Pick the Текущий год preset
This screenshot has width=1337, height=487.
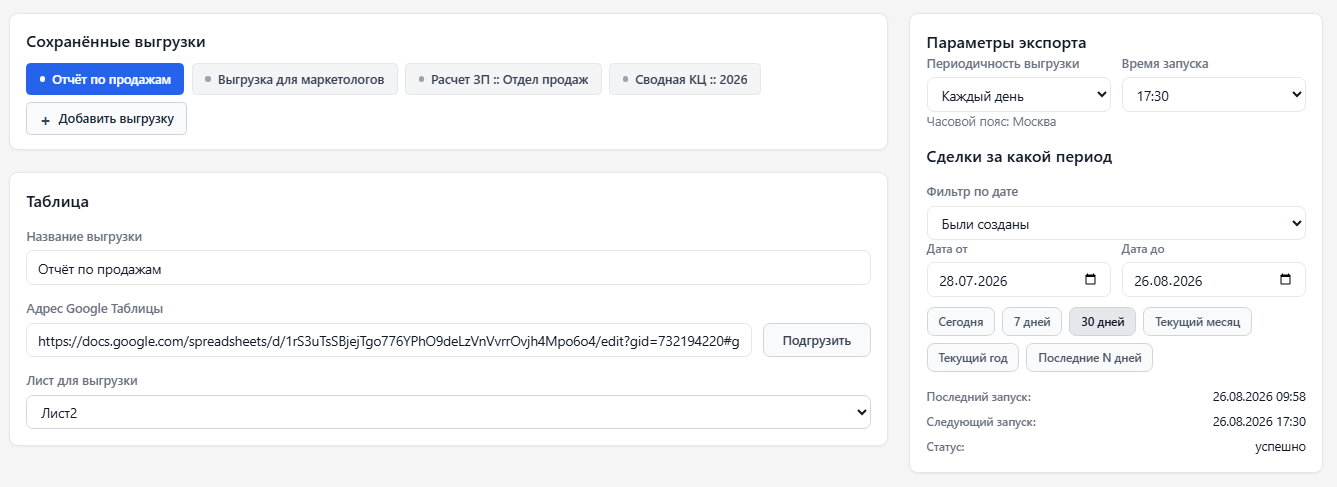(973, 357)
